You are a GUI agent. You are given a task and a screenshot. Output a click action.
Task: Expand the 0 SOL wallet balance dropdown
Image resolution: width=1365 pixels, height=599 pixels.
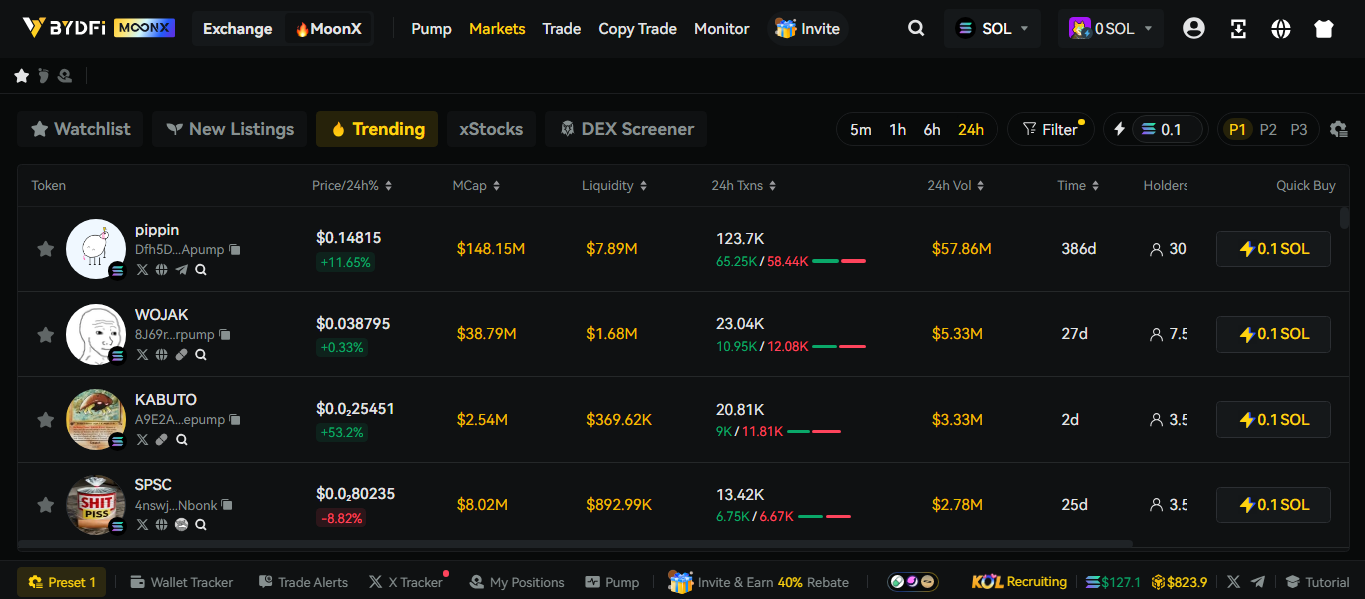coord(1110,28)
